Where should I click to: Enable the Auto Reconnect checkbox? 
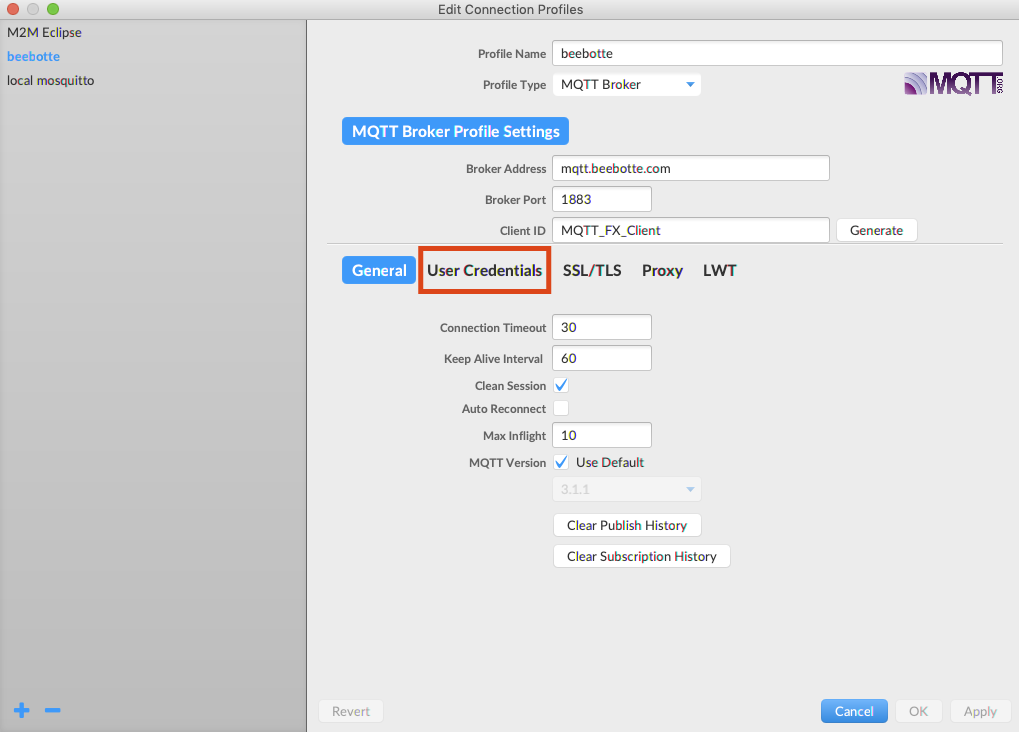561,408
